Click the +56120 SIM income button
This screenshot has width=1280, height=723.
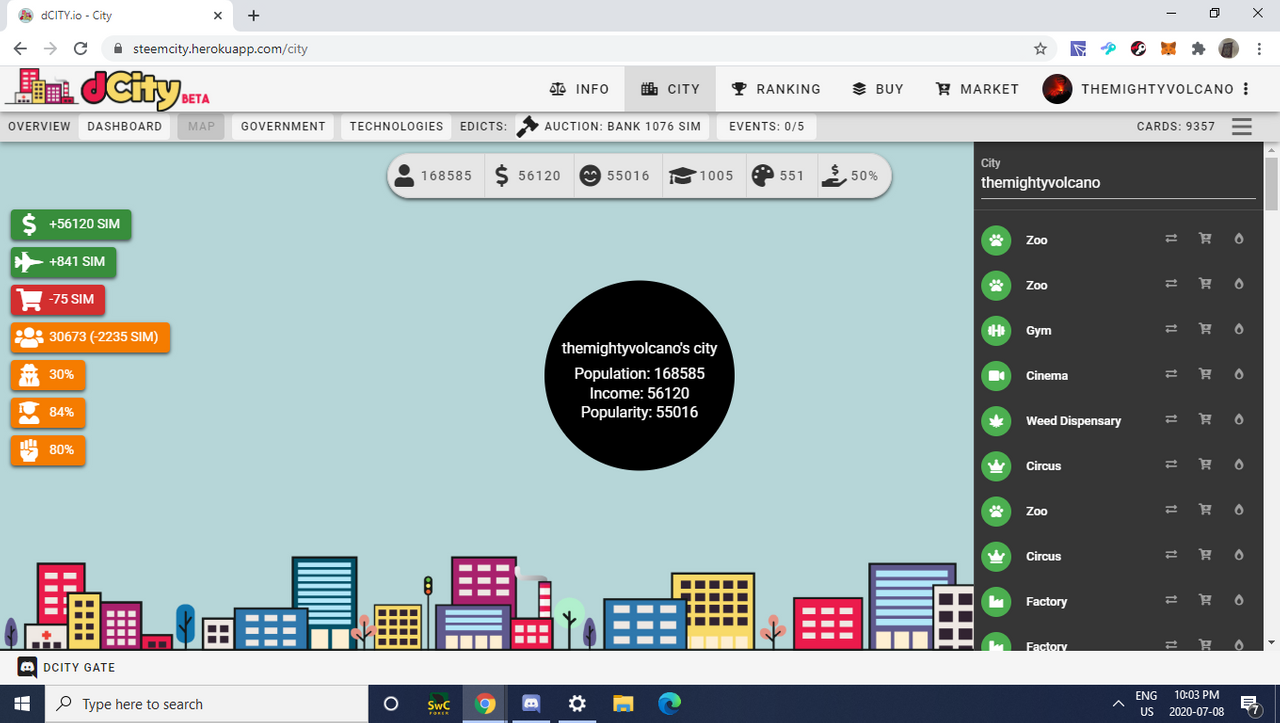tap(71, 224)
